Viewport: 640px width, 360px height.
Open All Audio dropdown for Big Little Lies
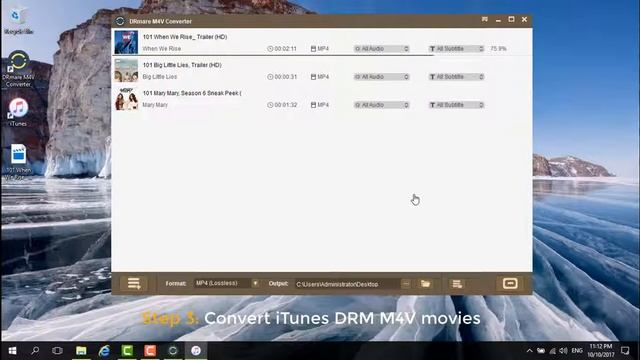pyautogui.click(x=381, y=77)
